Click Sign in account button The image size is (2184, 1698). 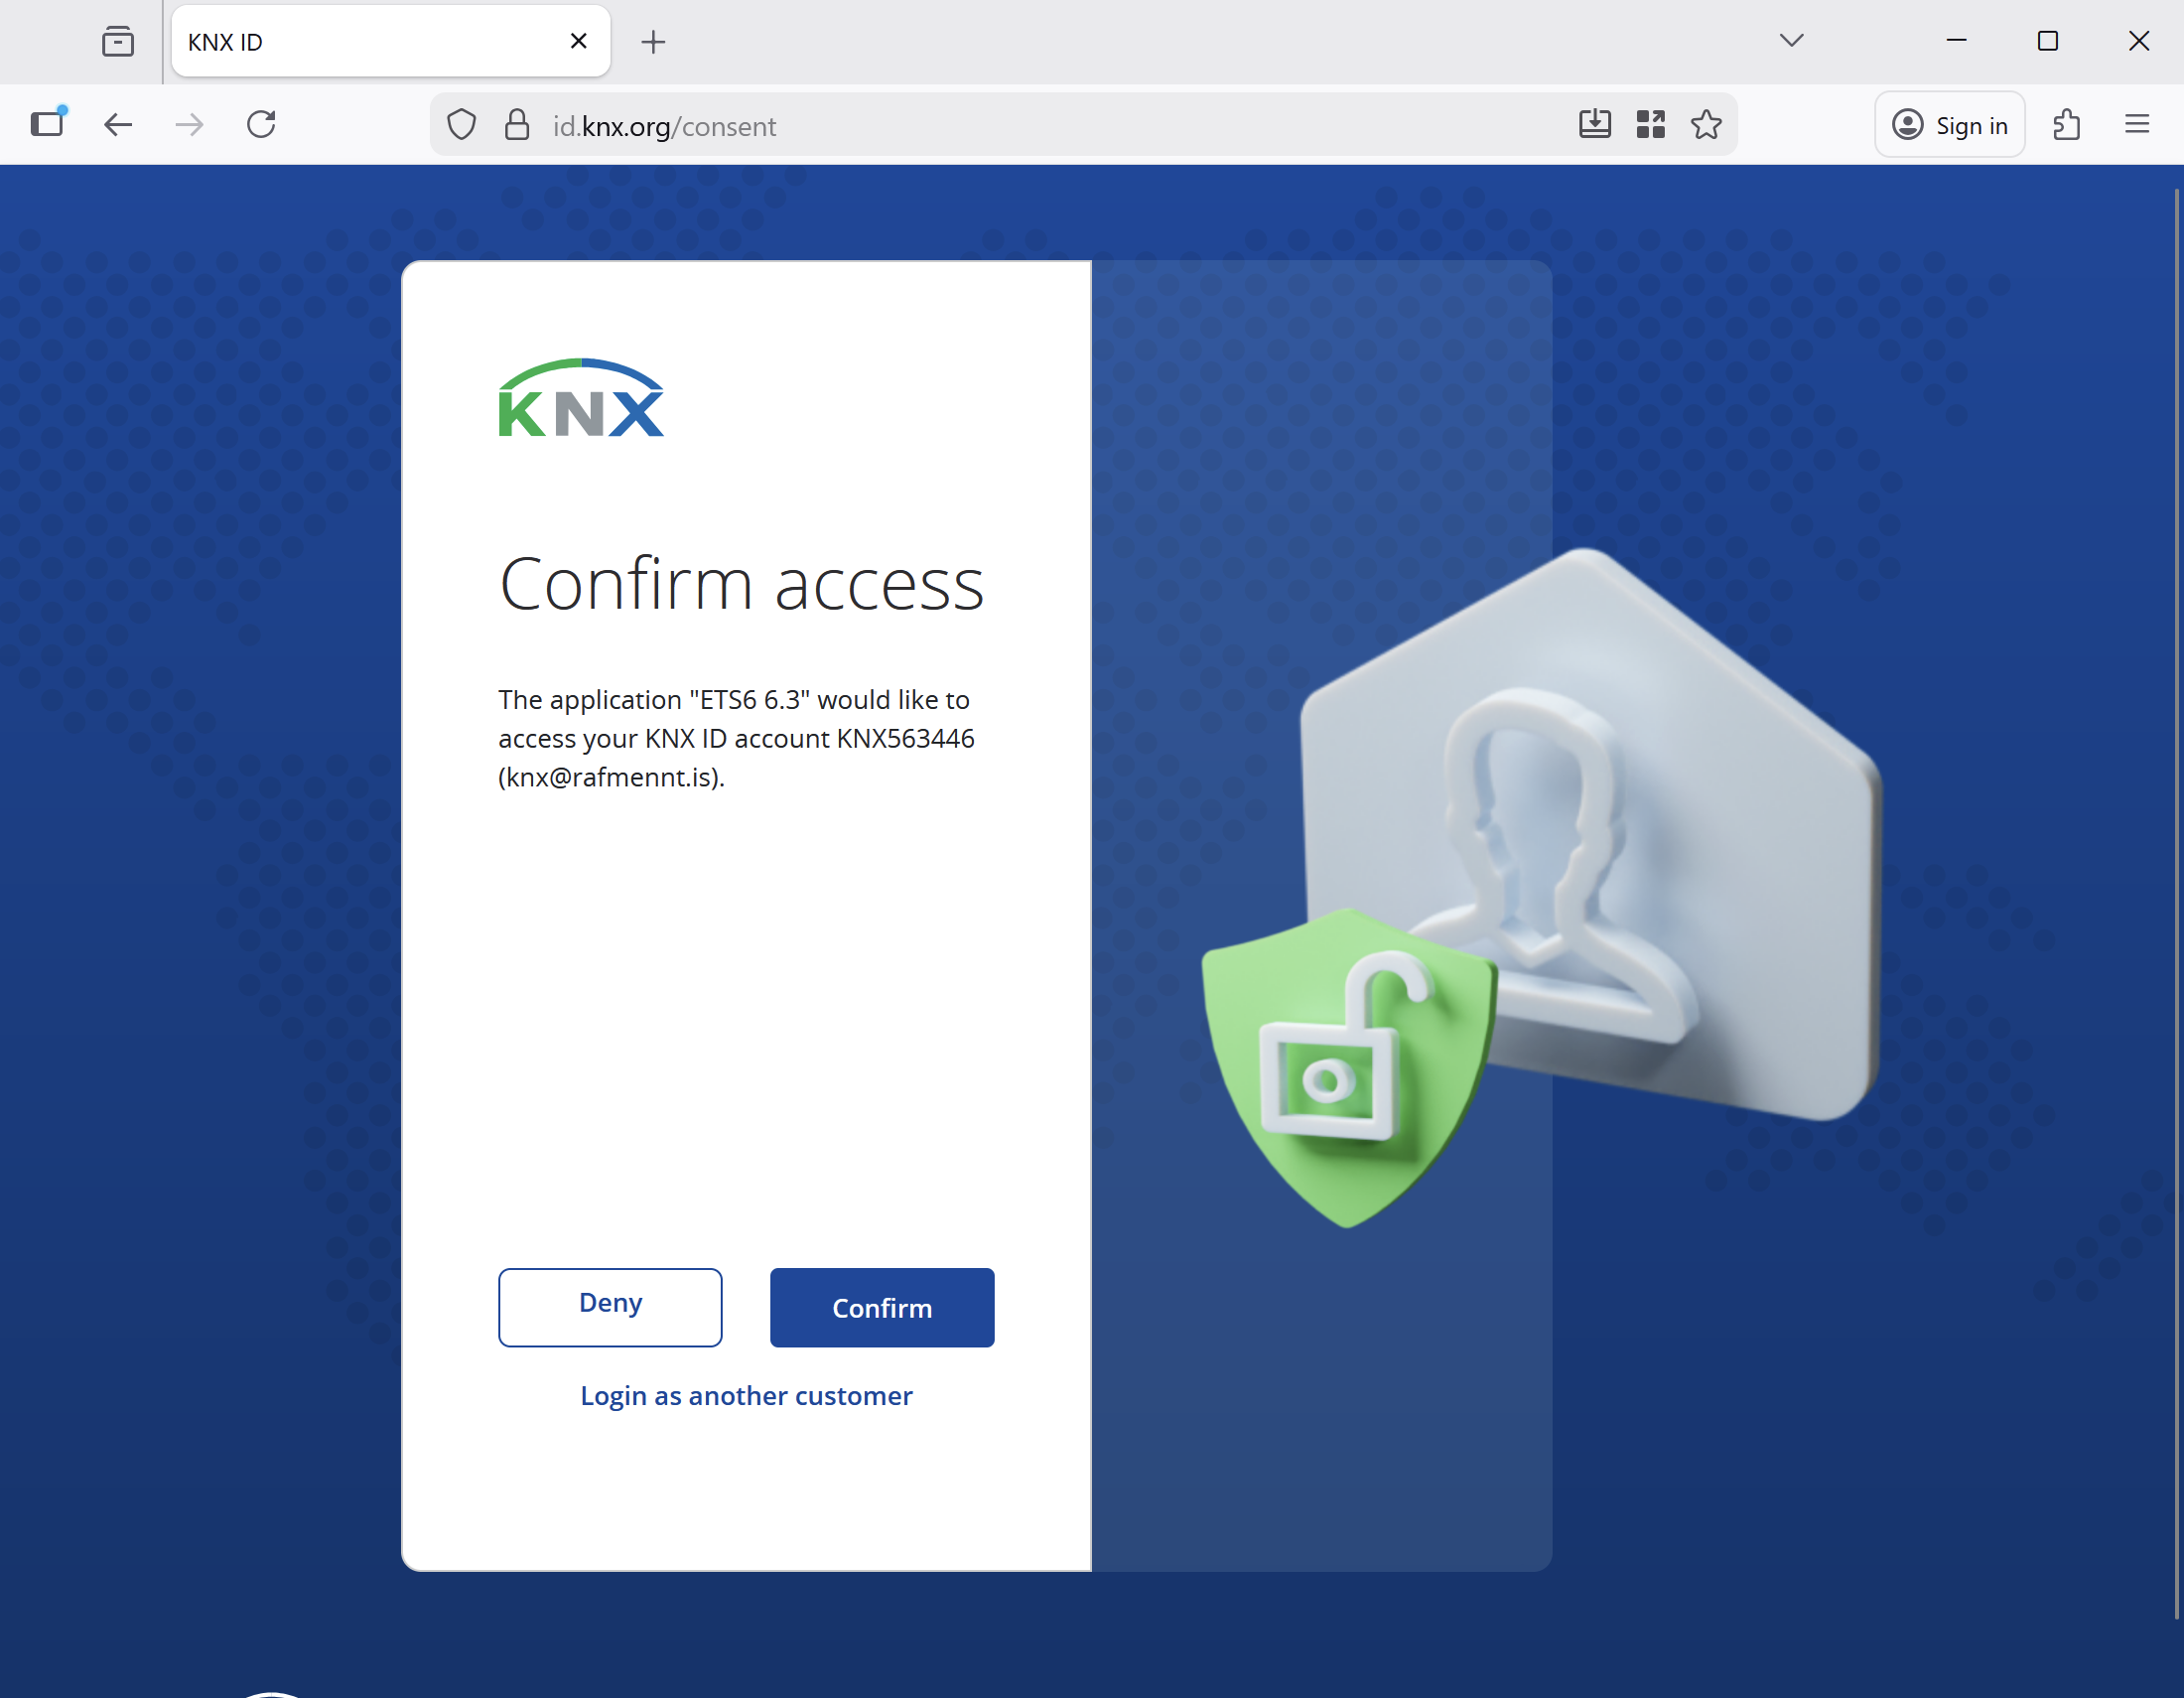(x=1949, y=125)
